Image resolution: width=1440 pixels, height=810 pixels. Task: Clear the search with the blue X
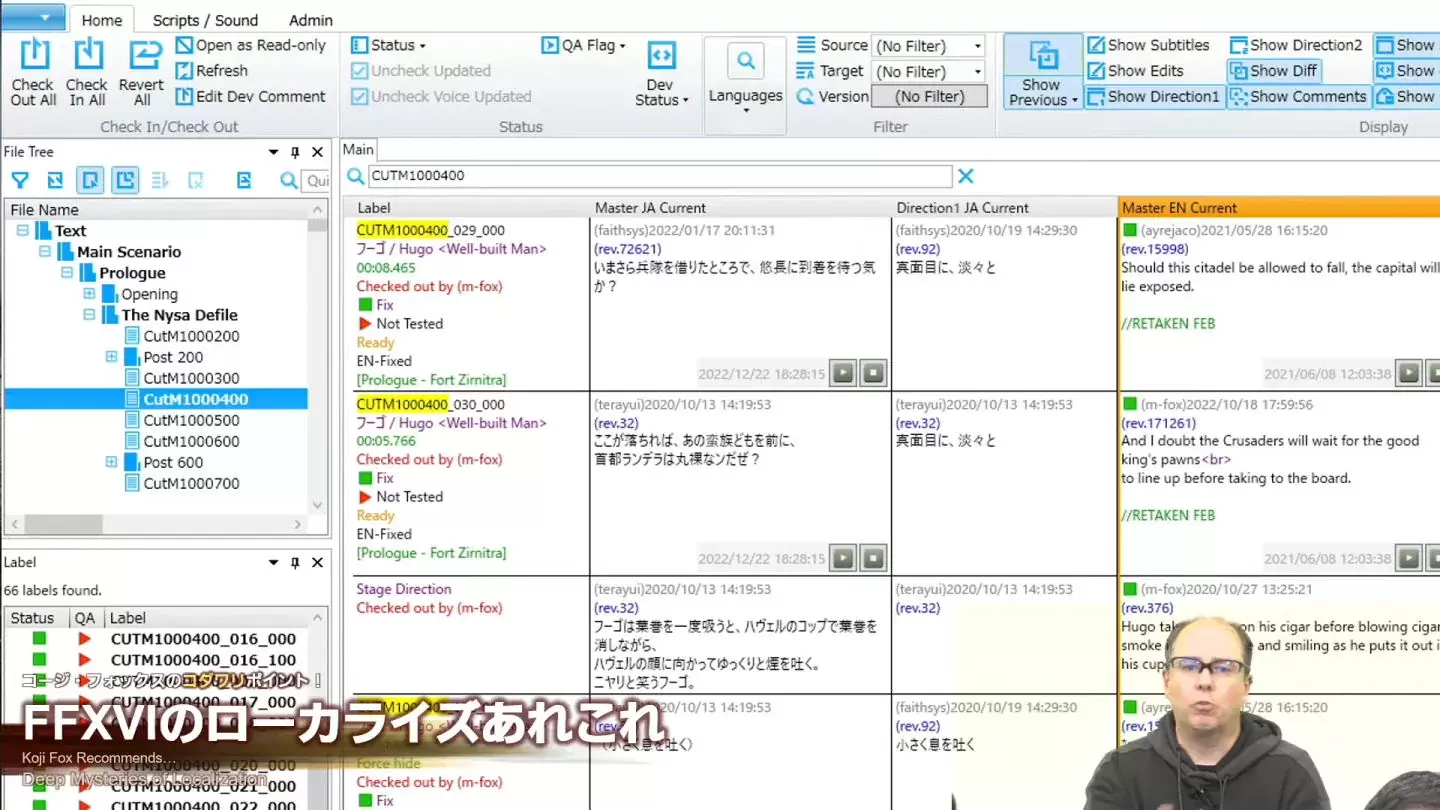965,176
